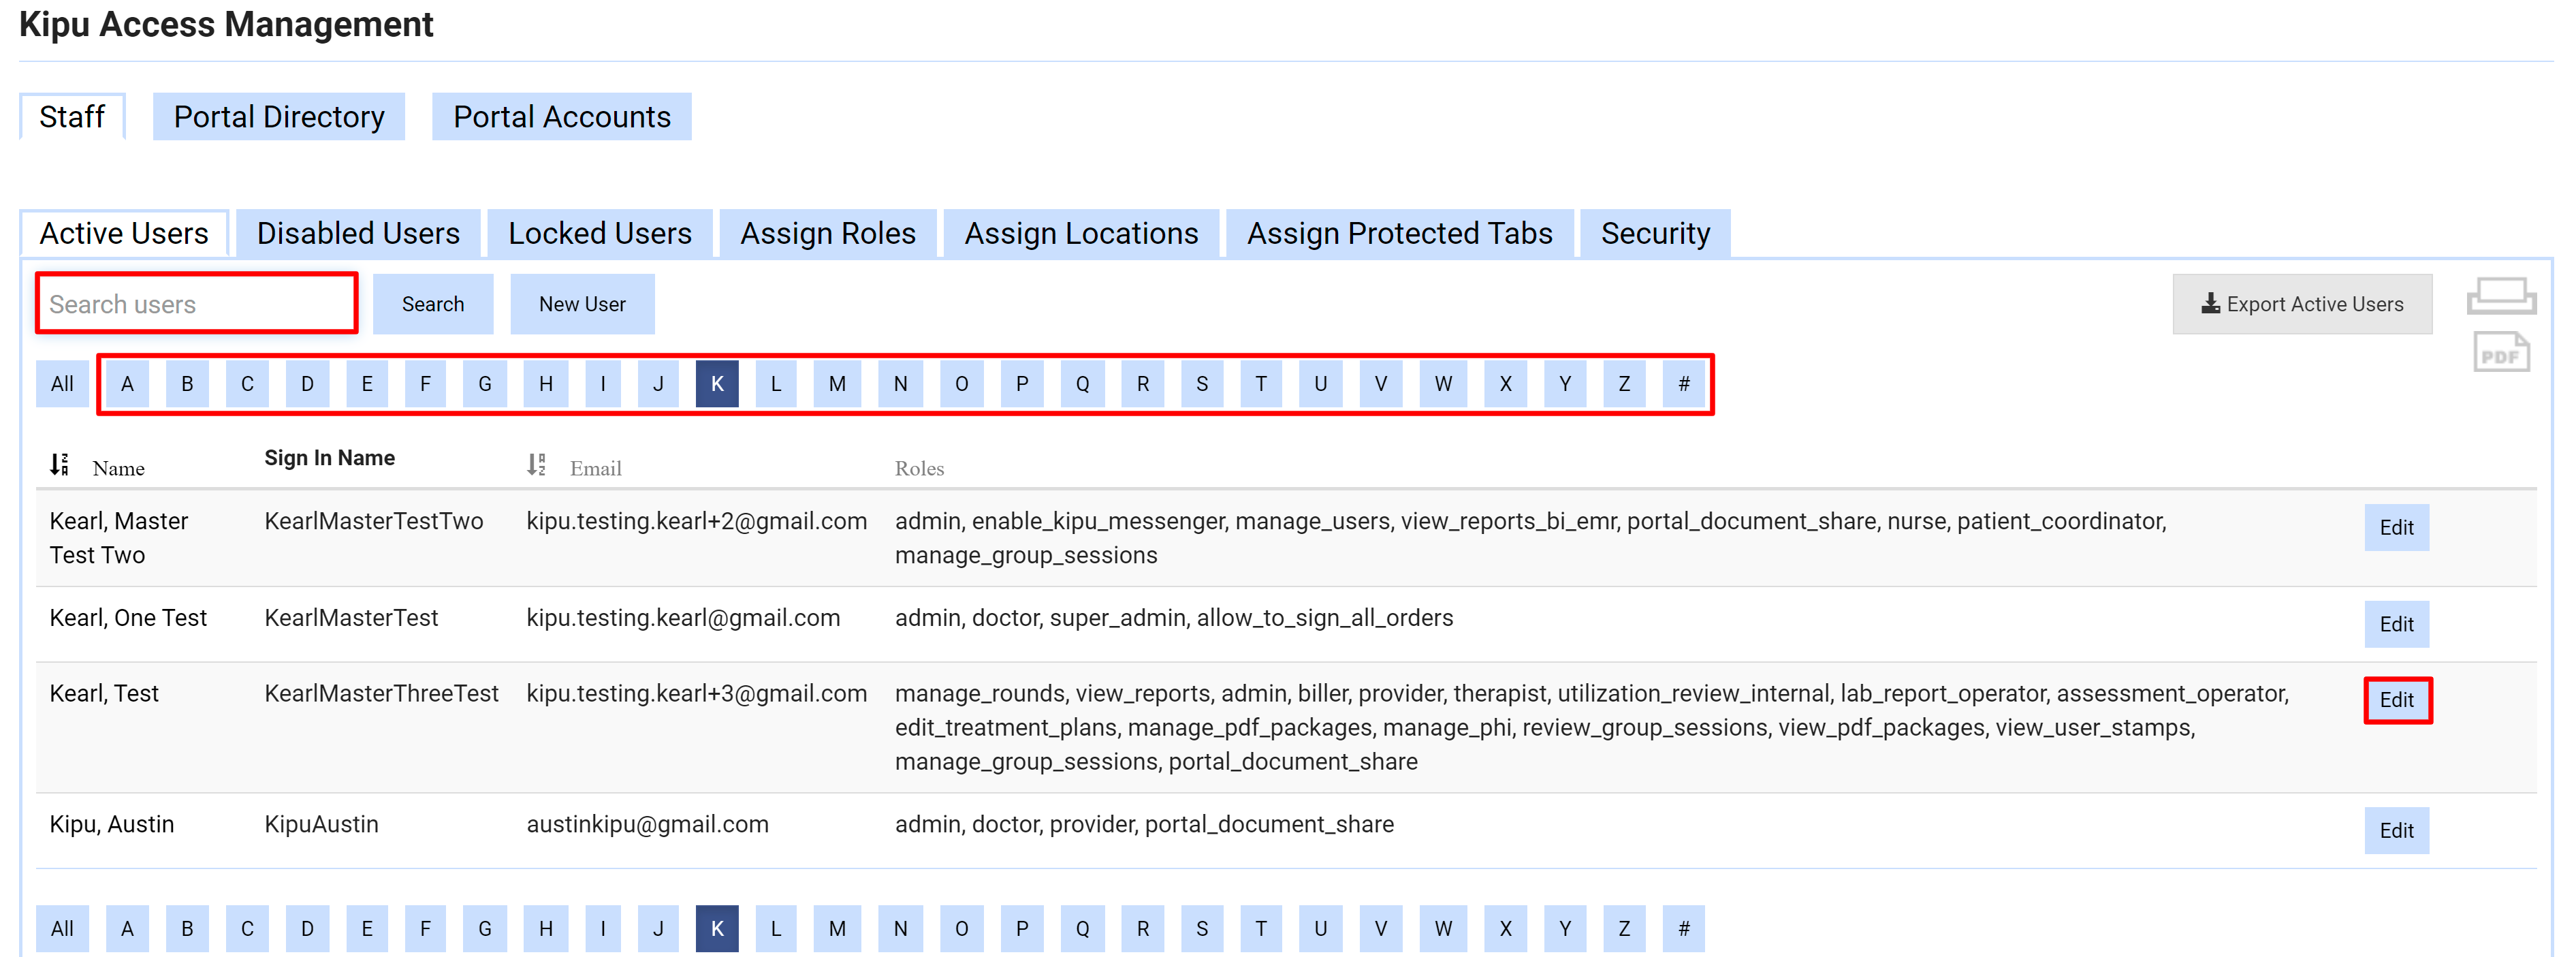Filter users by letter A
Image resolution: width=2576 pixels, height=957 pixels.
pos(127,383)
